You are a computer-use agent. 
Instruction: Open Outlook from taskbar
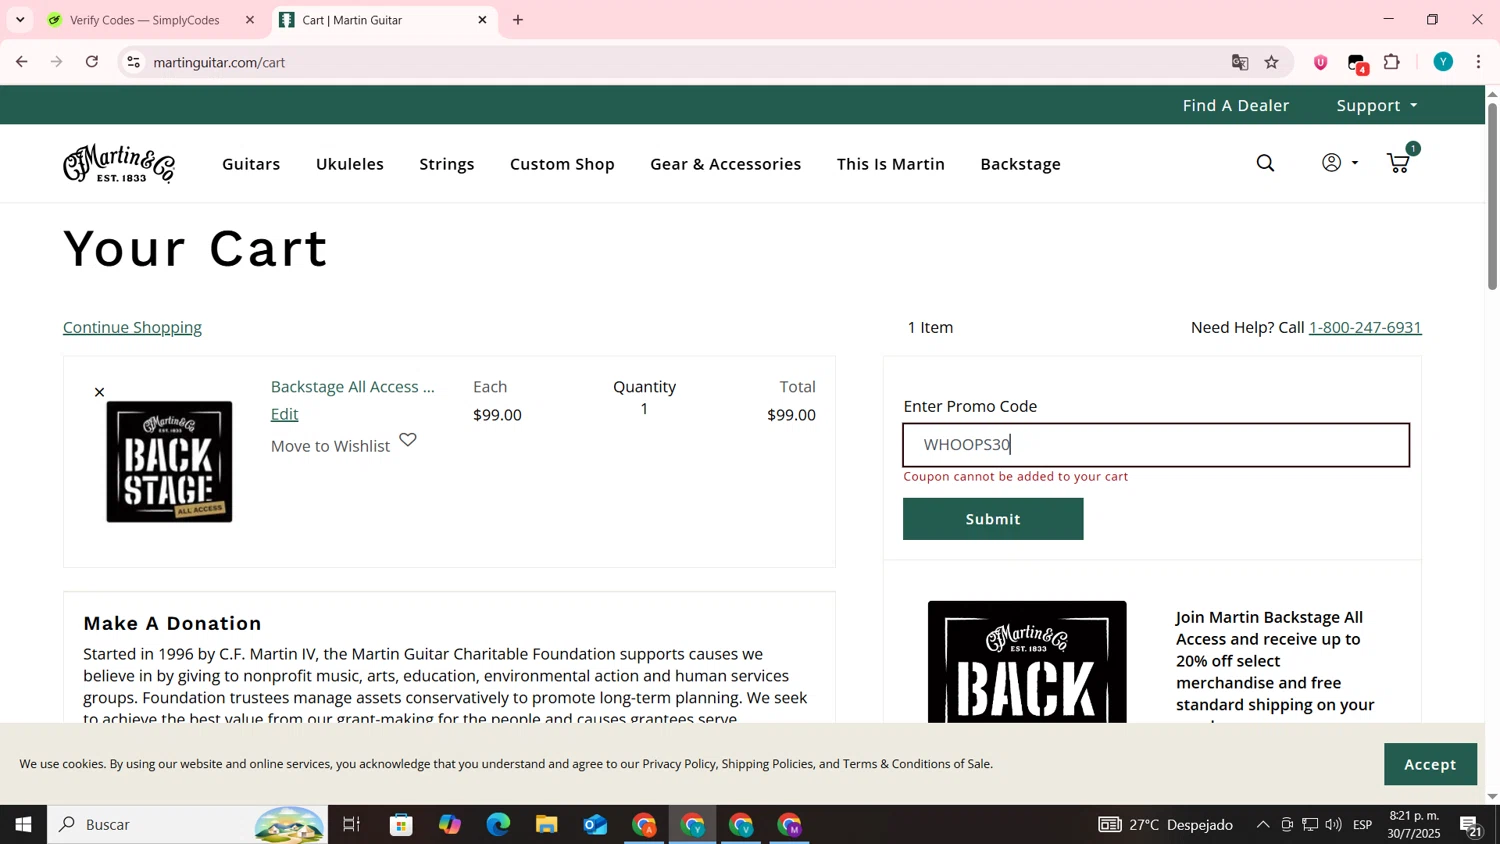pyautogui.click(x=595, y=825)
